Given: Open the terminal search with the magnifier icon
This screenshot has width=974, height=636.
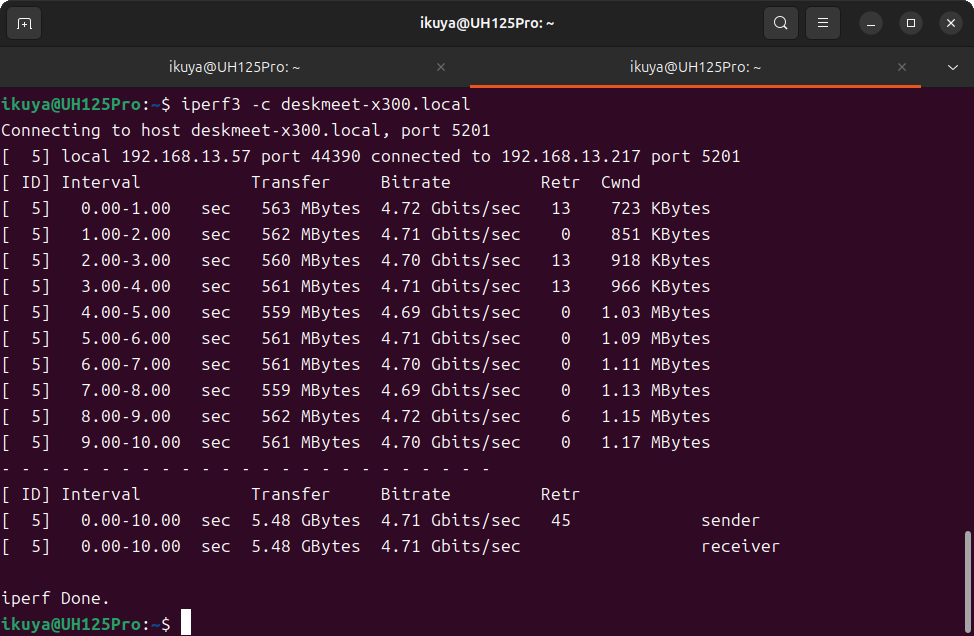Looking at the screenshot, I should click(781, 22).
